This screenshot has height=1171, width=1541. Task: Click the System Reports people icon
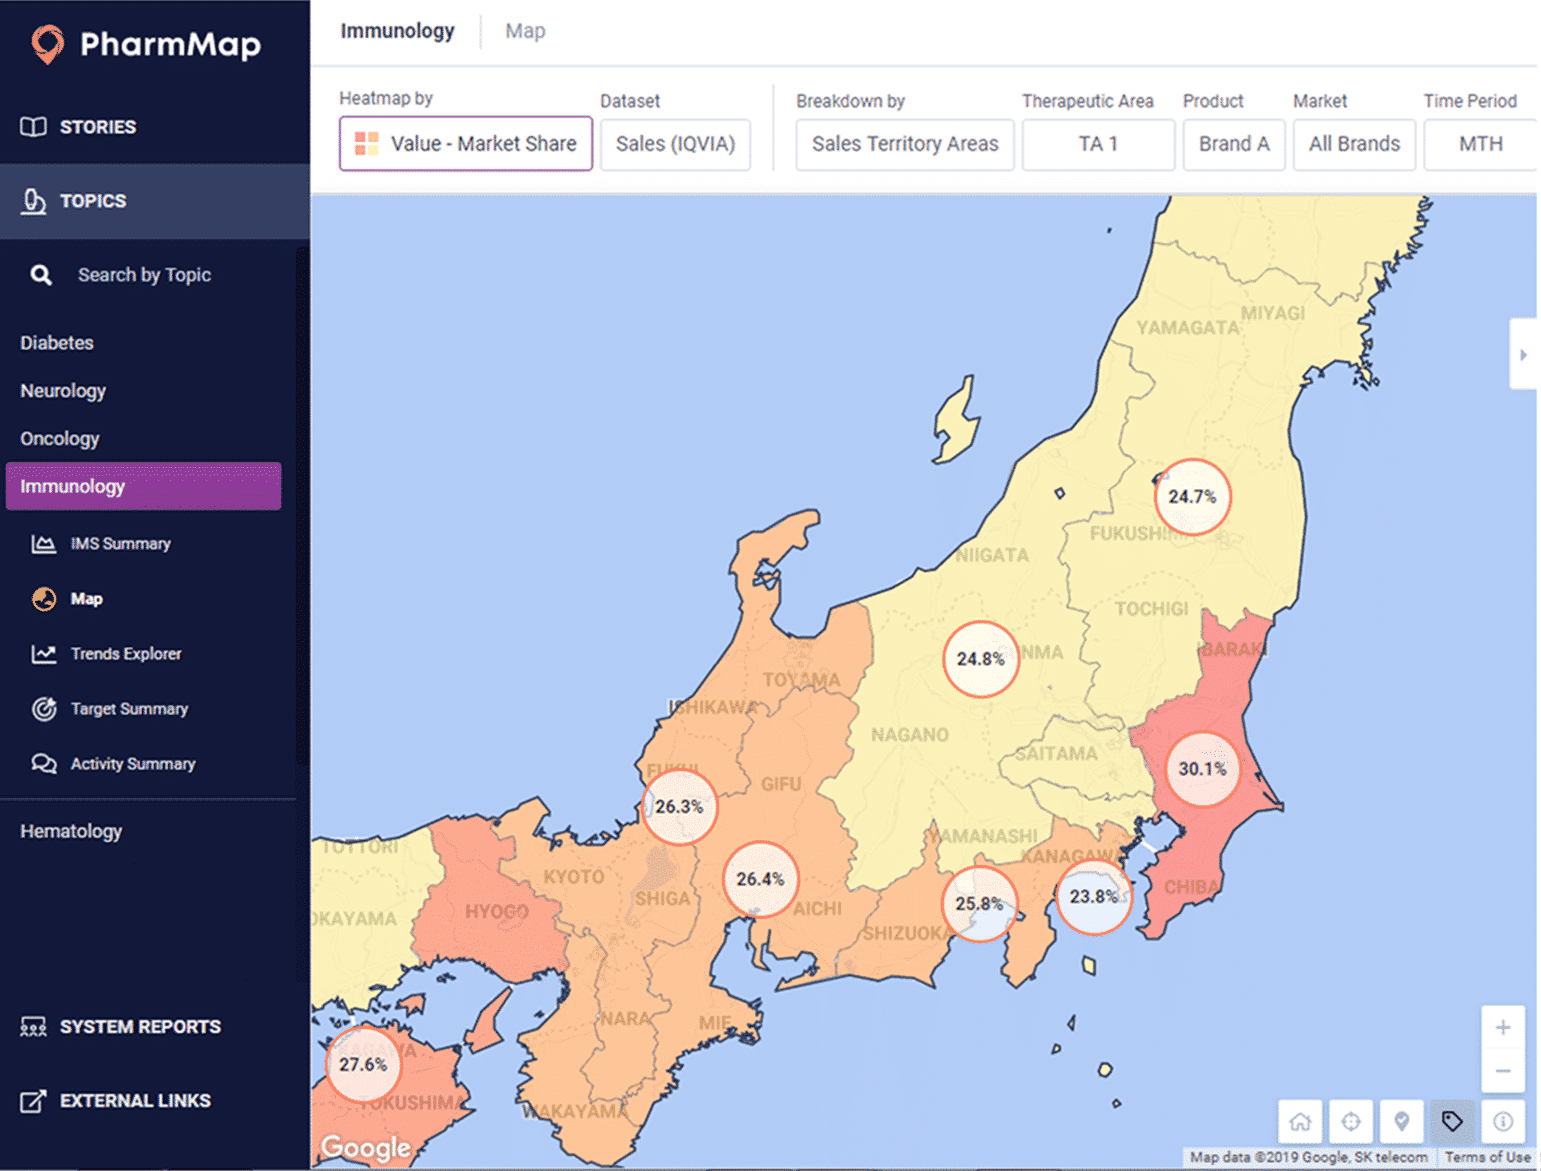coord(33,1027)
